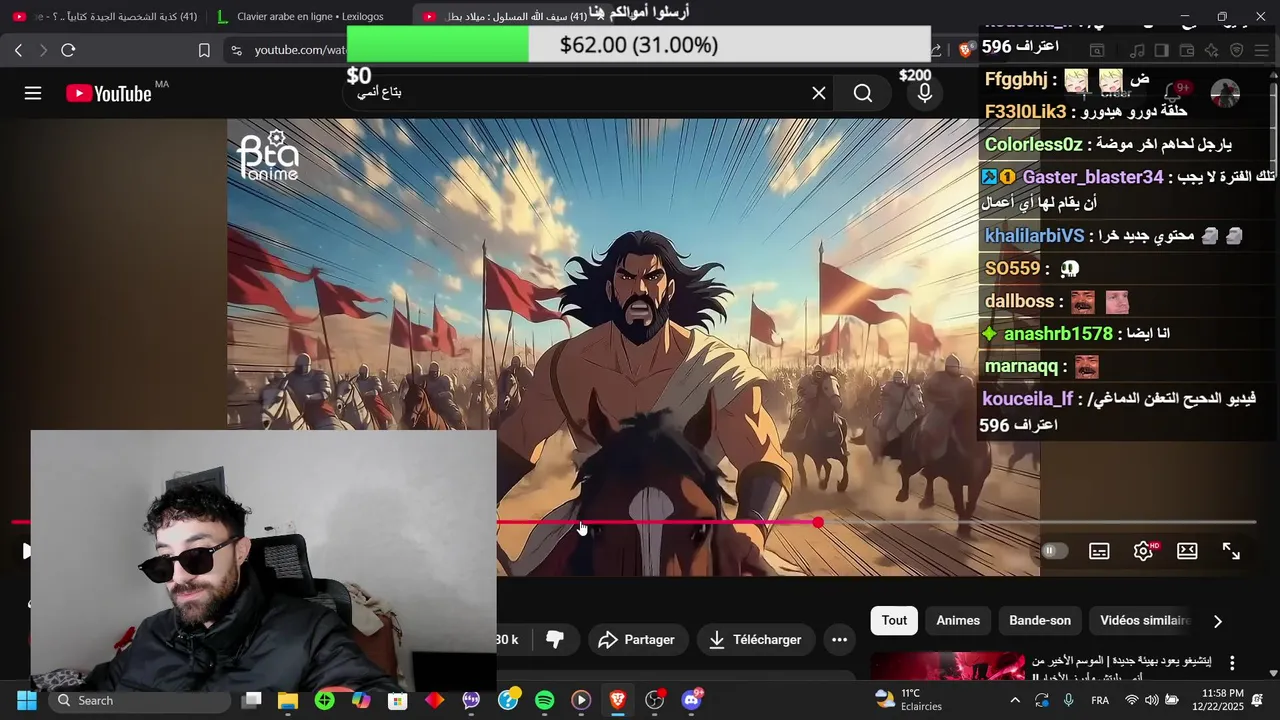Open the weather widget showing 11°C
The image size is (1280, 720).
[908, 700]
